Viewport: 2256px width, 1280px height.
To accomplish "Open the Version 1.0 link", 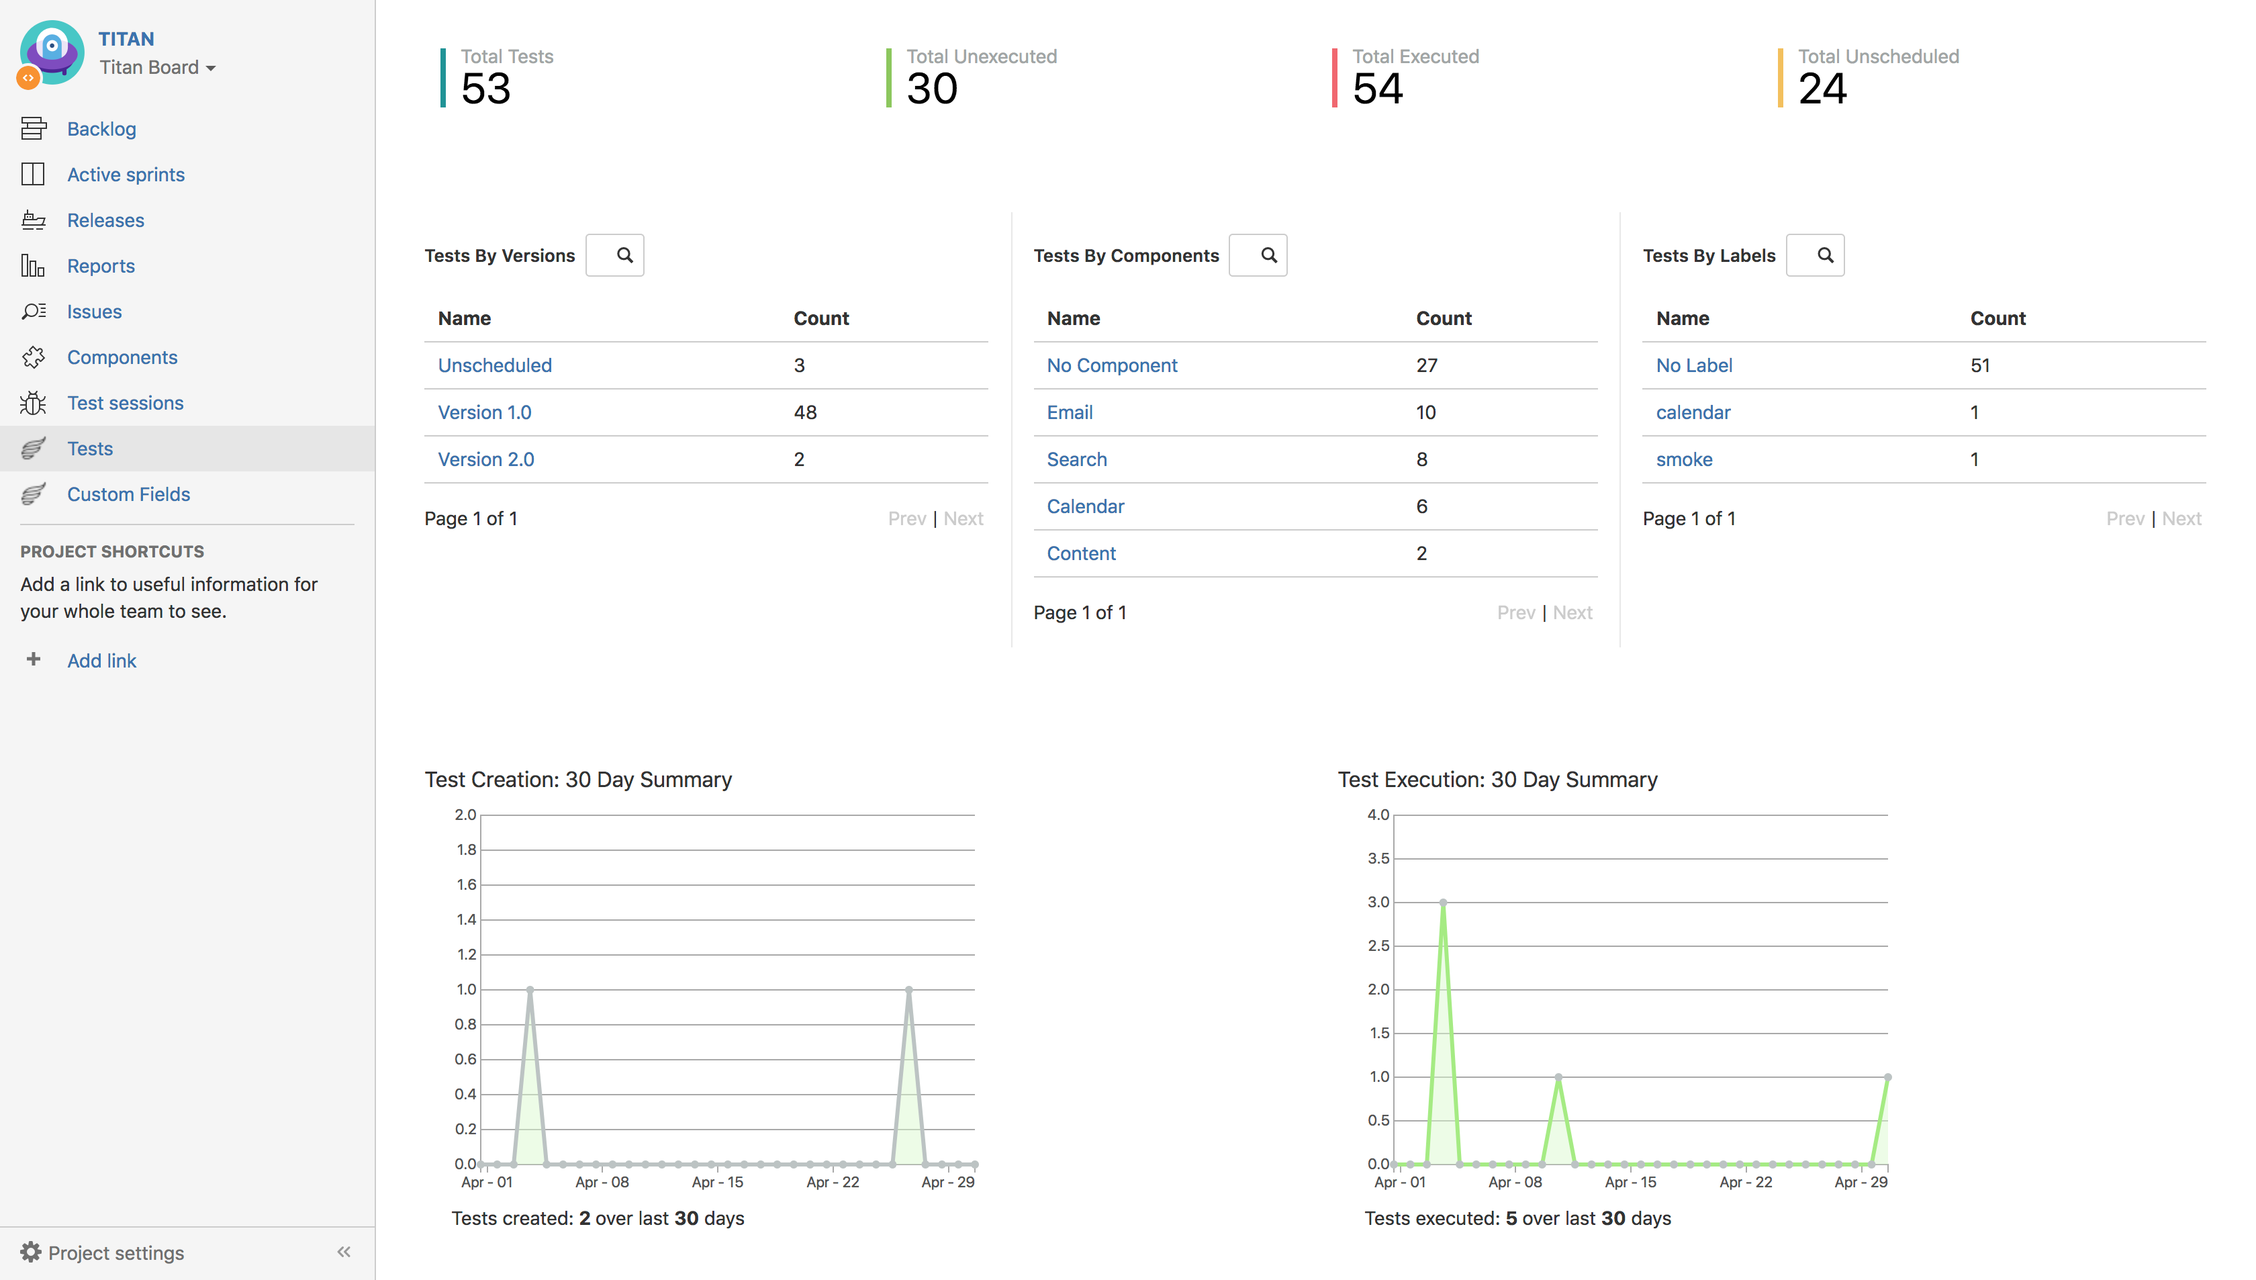I will (484, 412).
